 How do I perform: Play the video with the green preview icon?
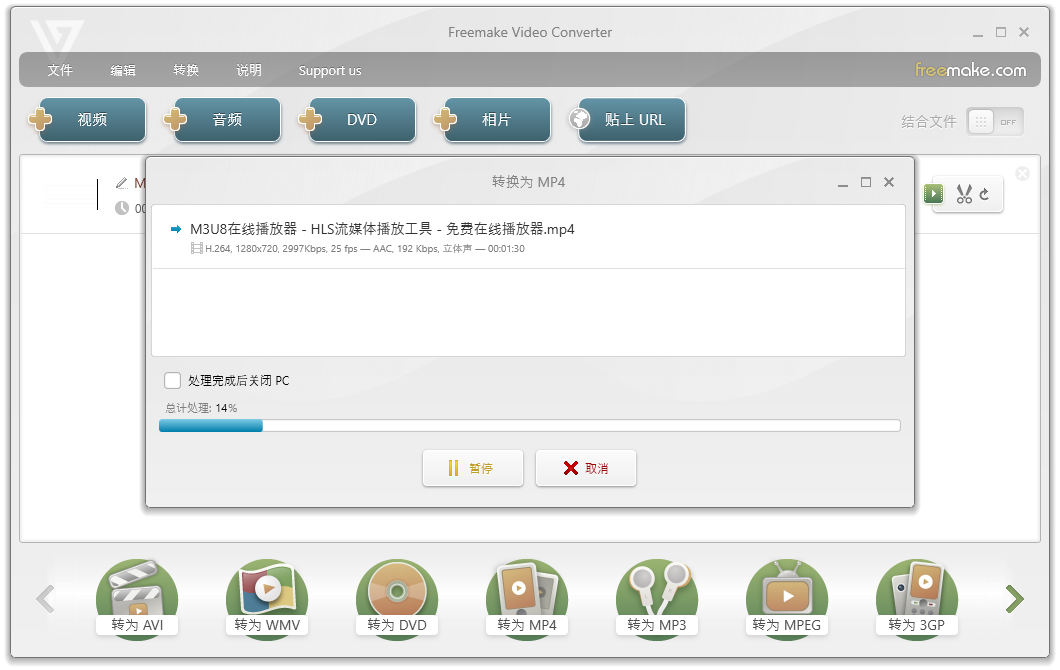click(x=934, y=194)
